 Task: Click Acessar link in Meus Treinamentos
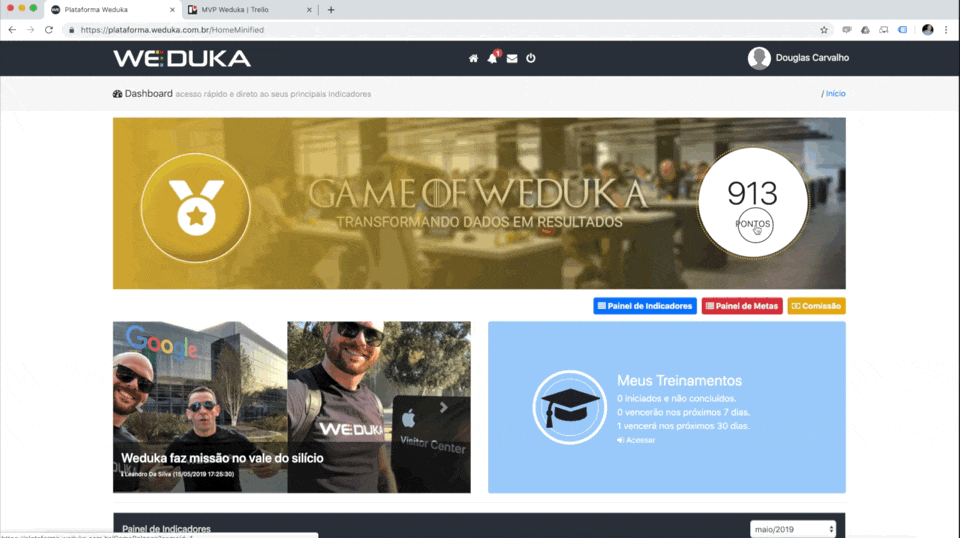(636, 440)
